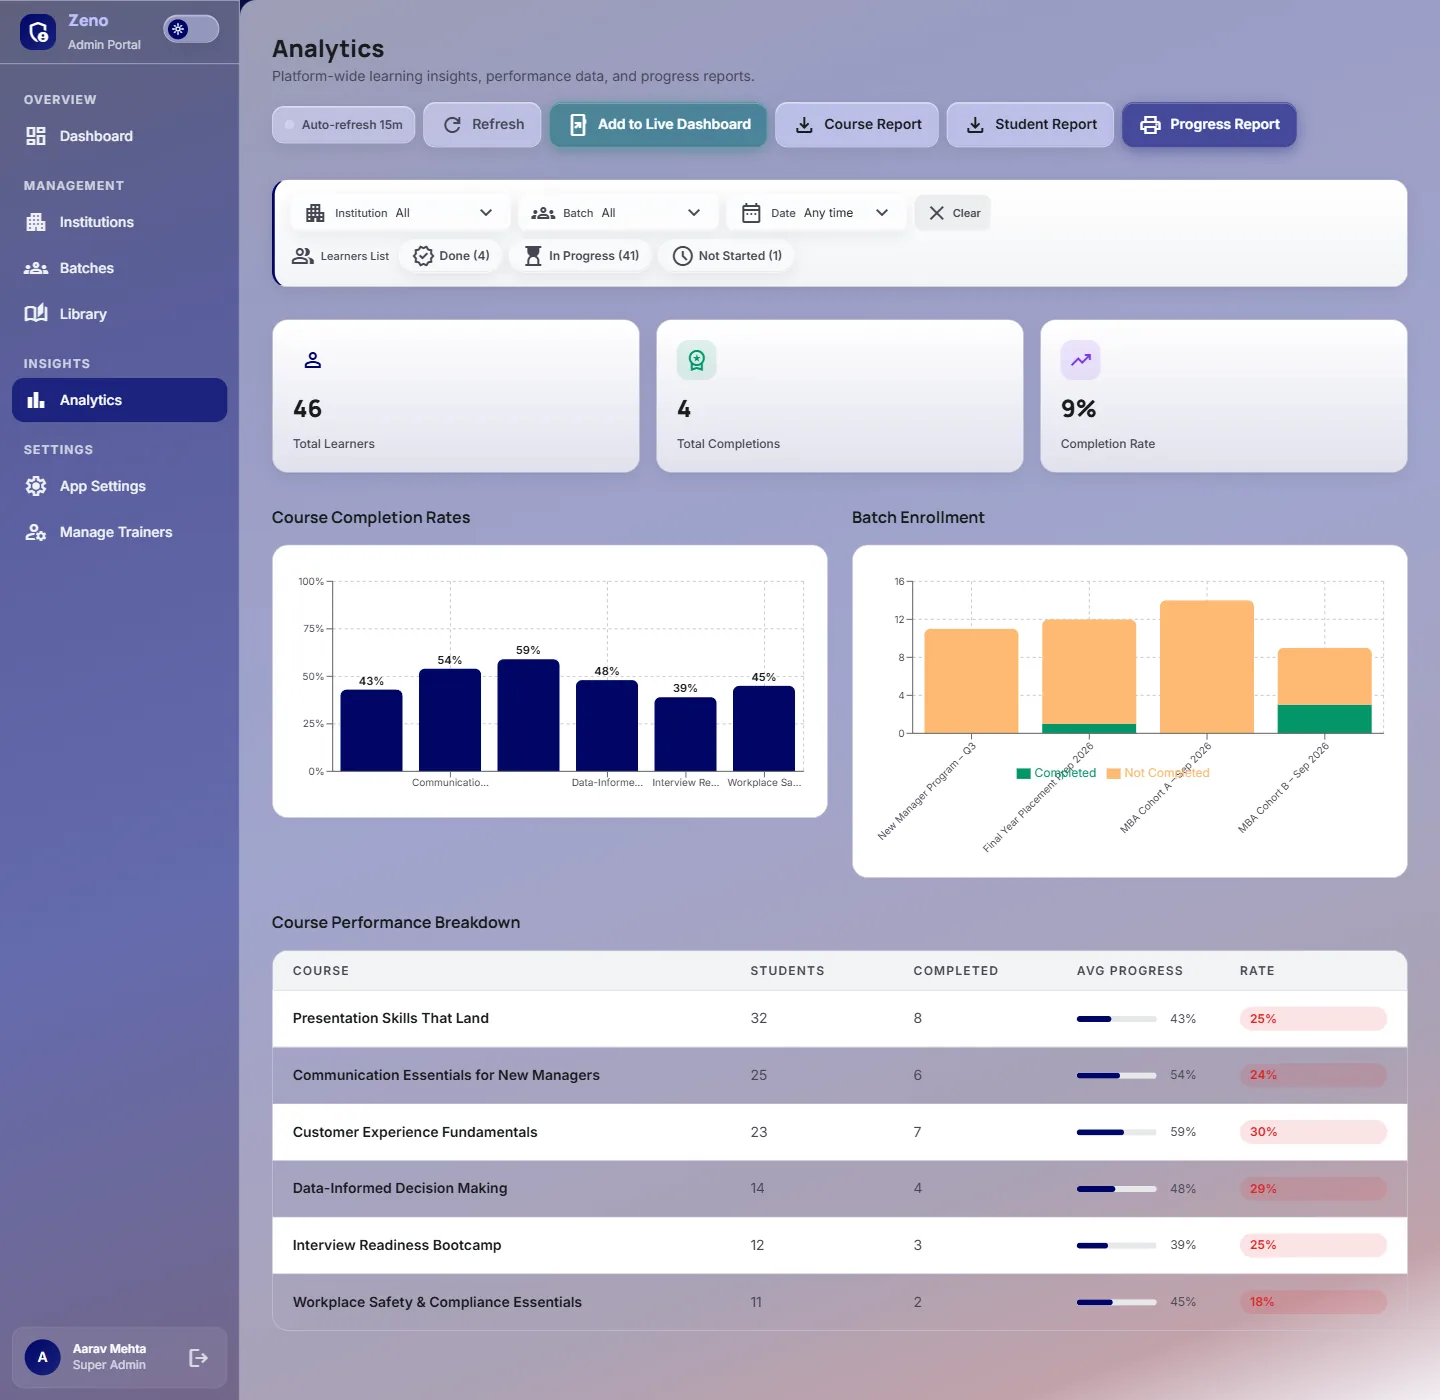
Task: Click the 46 Total Learners card
Action: coord(456,396)
